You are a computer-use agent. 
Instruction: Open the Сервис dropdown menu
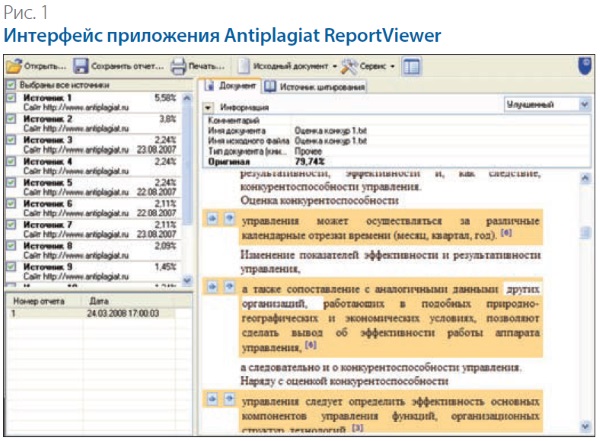[x=369, y=66]
